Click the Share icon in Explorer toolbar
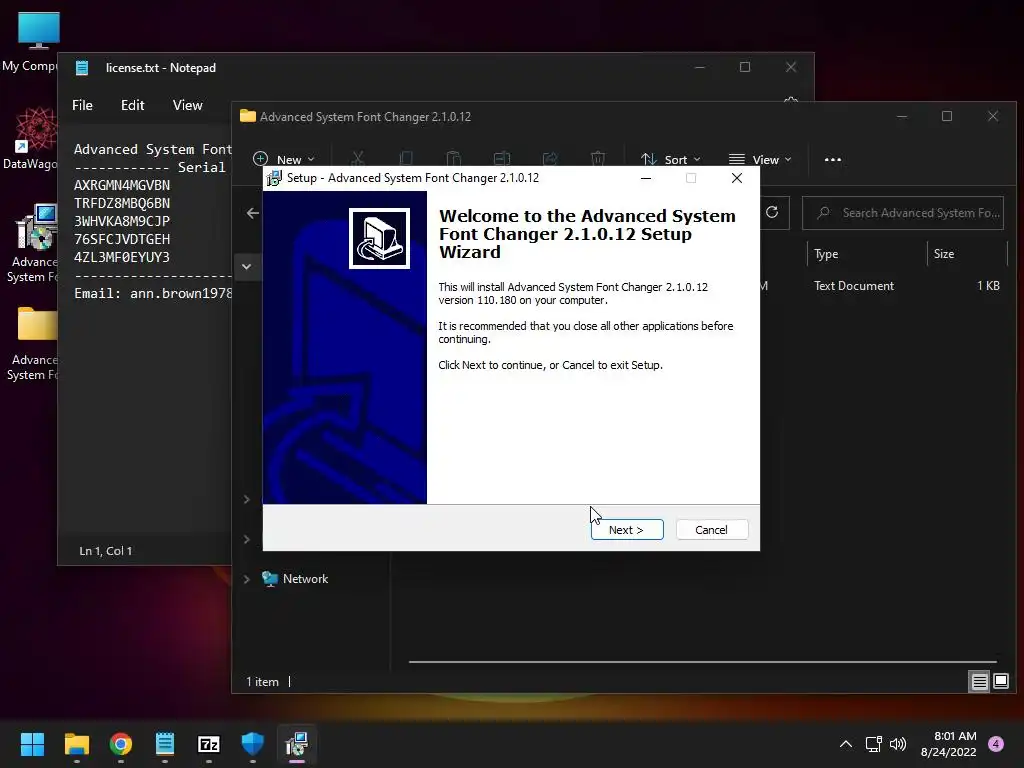 [550, 159]
